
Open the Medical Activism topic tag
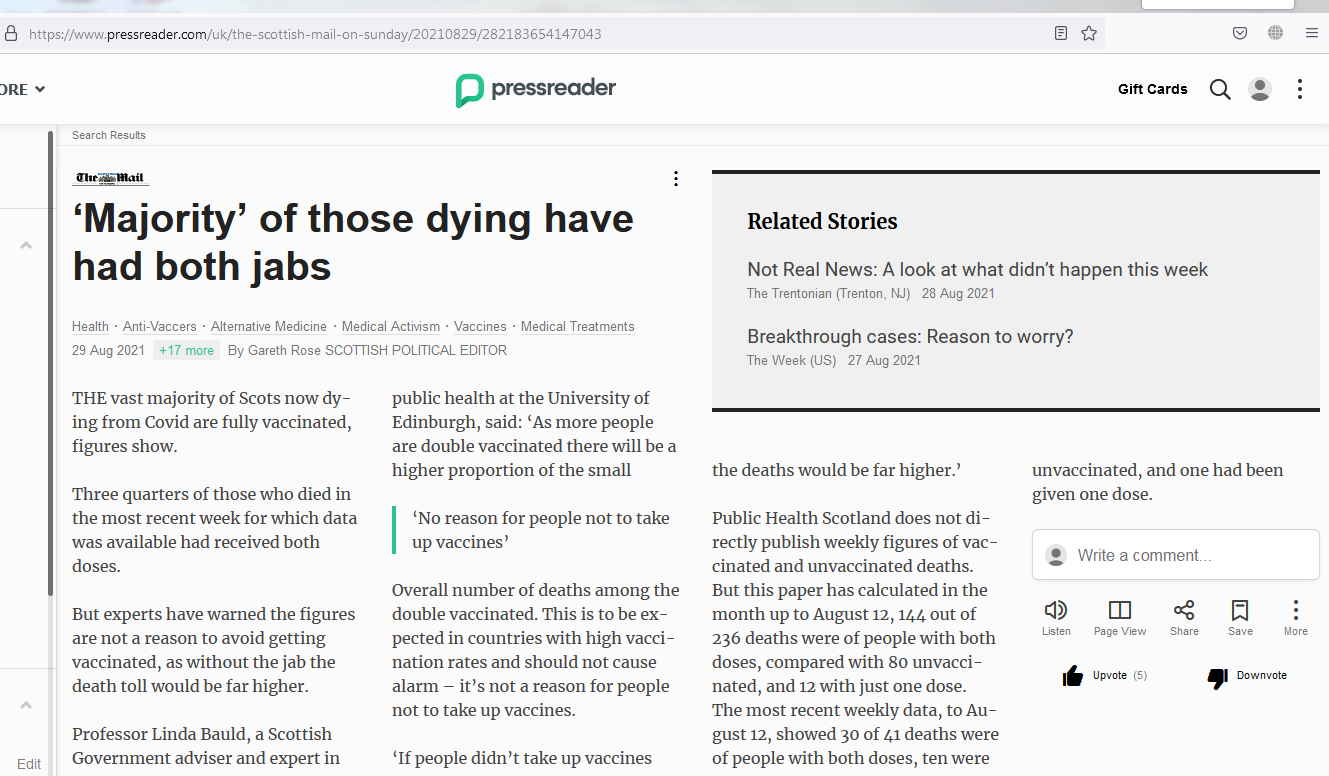click(391, 327)
